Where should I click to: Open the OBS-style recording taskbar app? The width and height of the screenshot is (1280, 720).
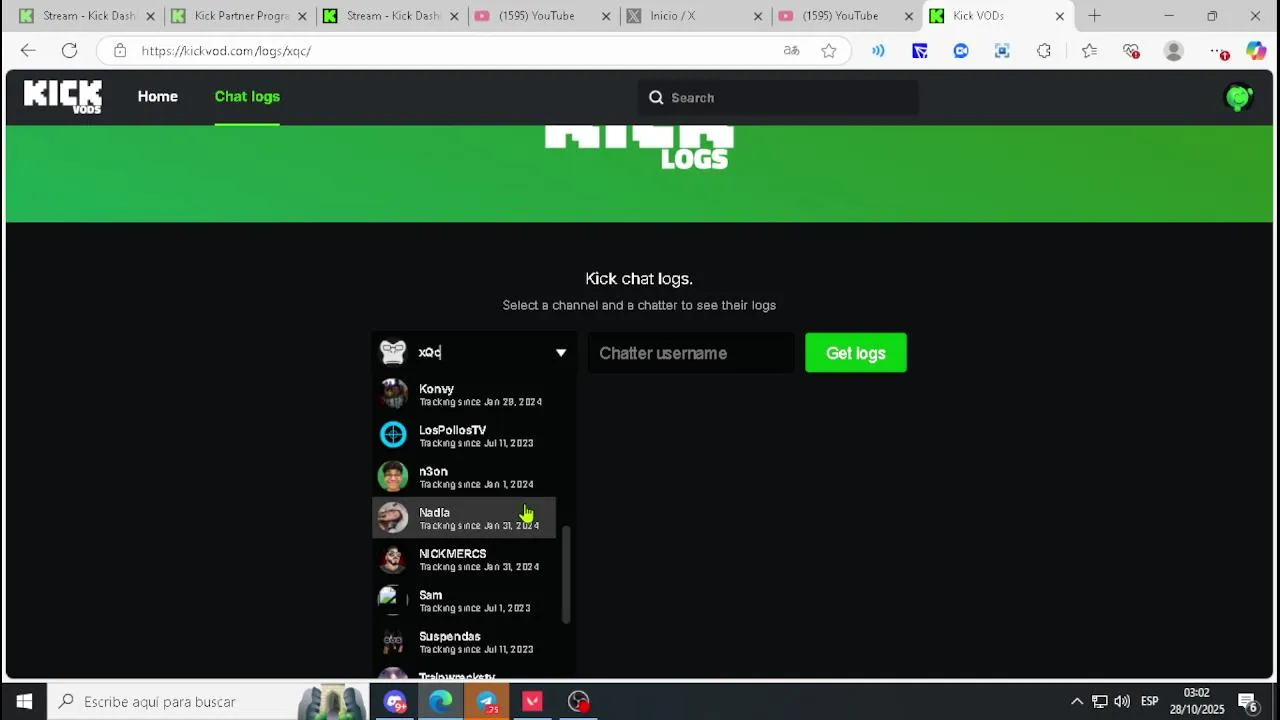click(x=579, y=702)
